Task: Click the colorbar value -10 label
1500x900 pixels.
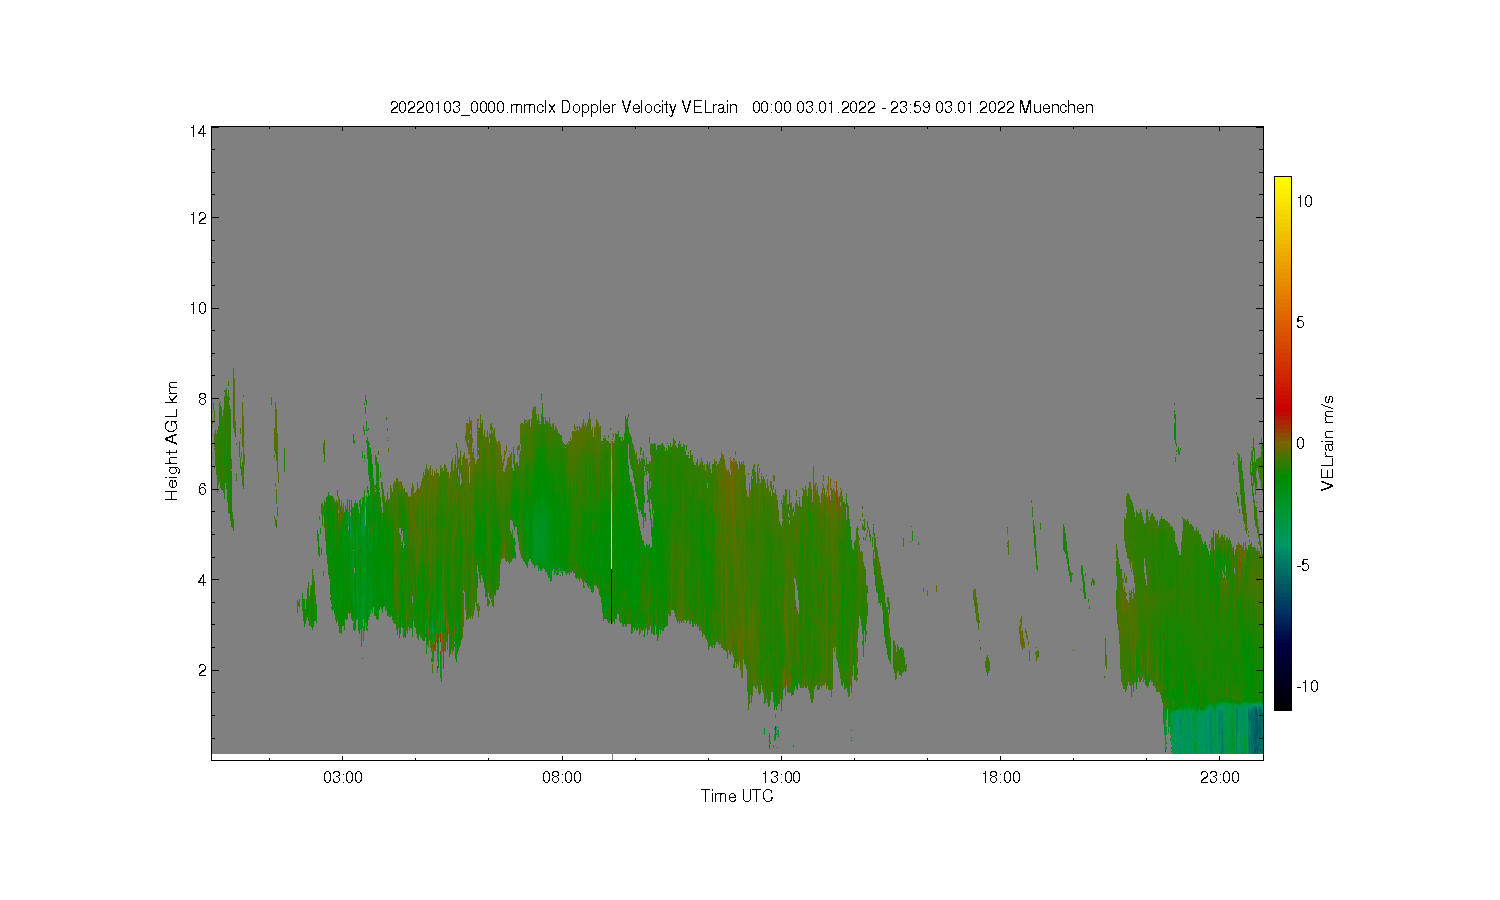Action: click(1307, 686)
